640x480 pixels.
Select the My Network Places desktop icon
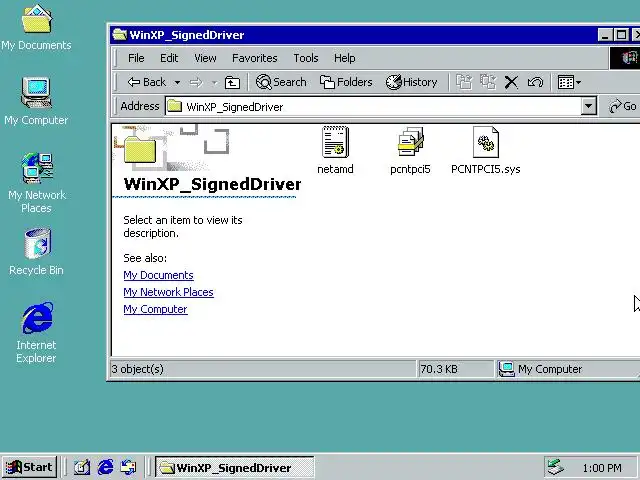pyautogui.click(x=37, y=183)
